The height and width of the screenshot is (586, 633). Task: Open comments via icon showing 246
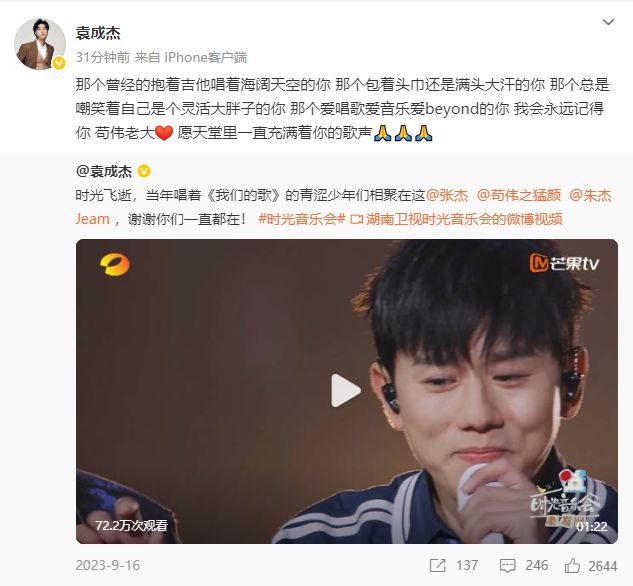pos(507,565)
